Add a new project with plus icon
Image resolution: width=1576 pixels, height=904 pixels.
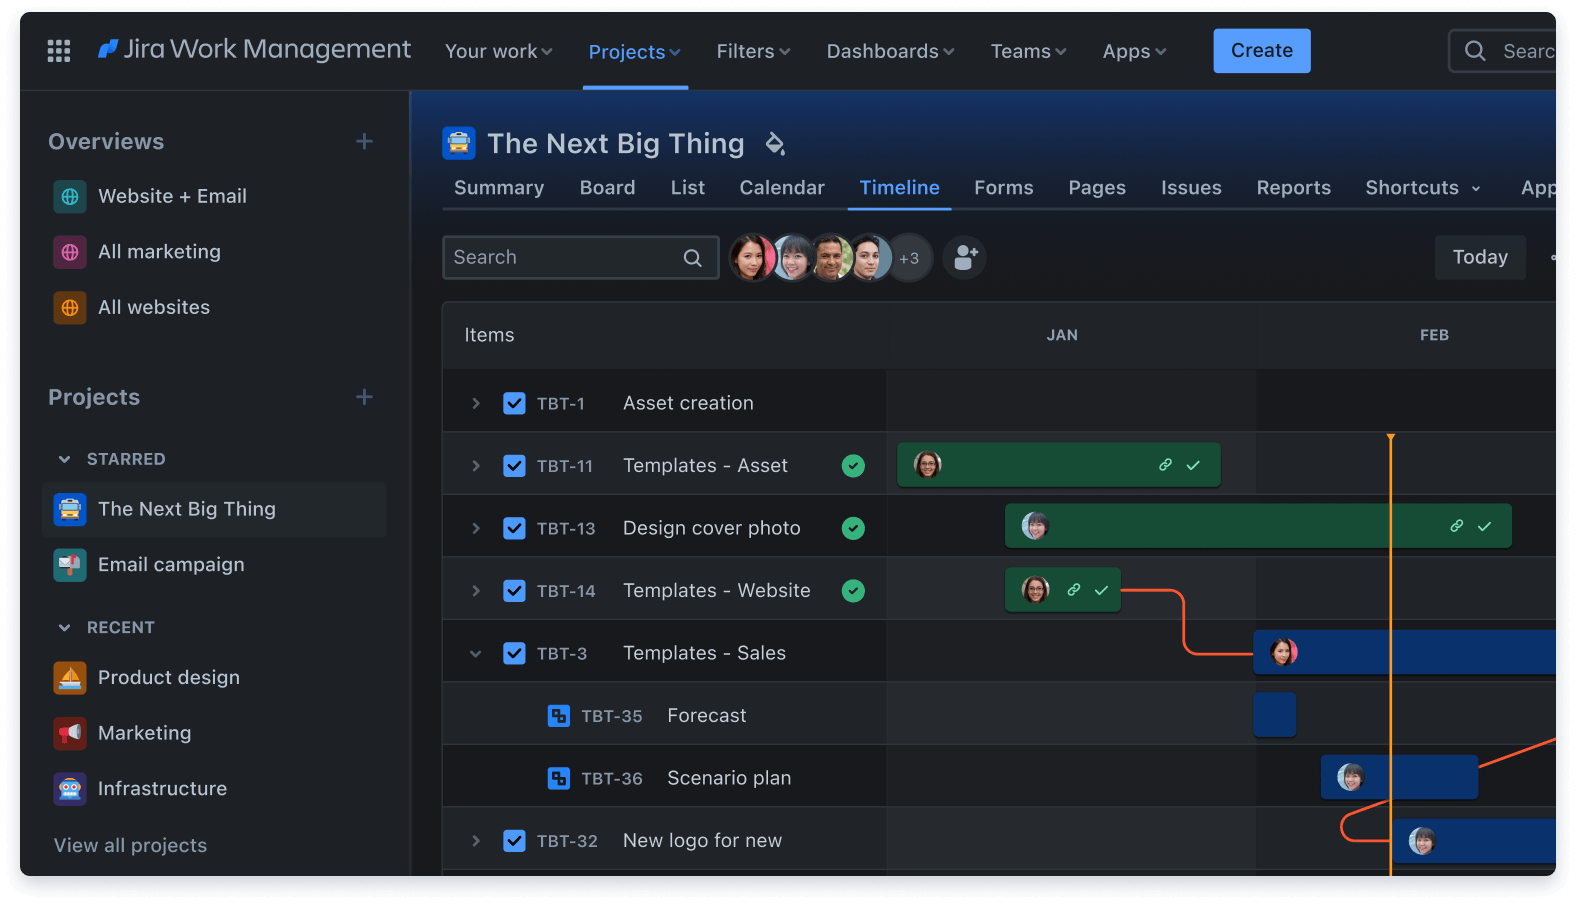tap(364, 397)
